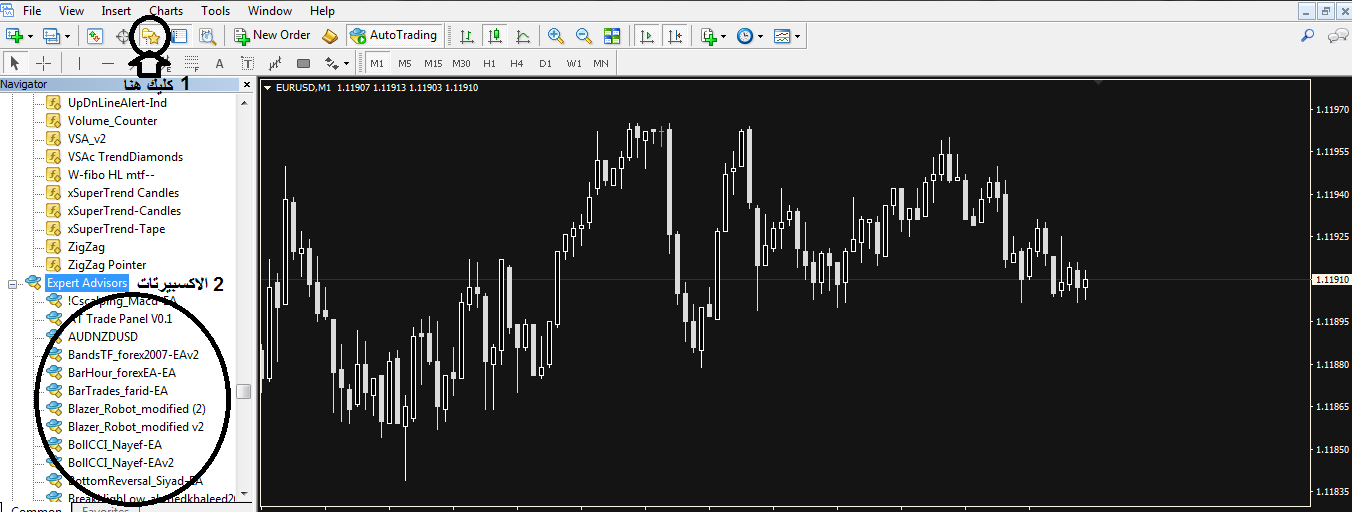The image size is (1352, 512).
Task: Open the search magnifier at top right
Action: click(1307, 36)
